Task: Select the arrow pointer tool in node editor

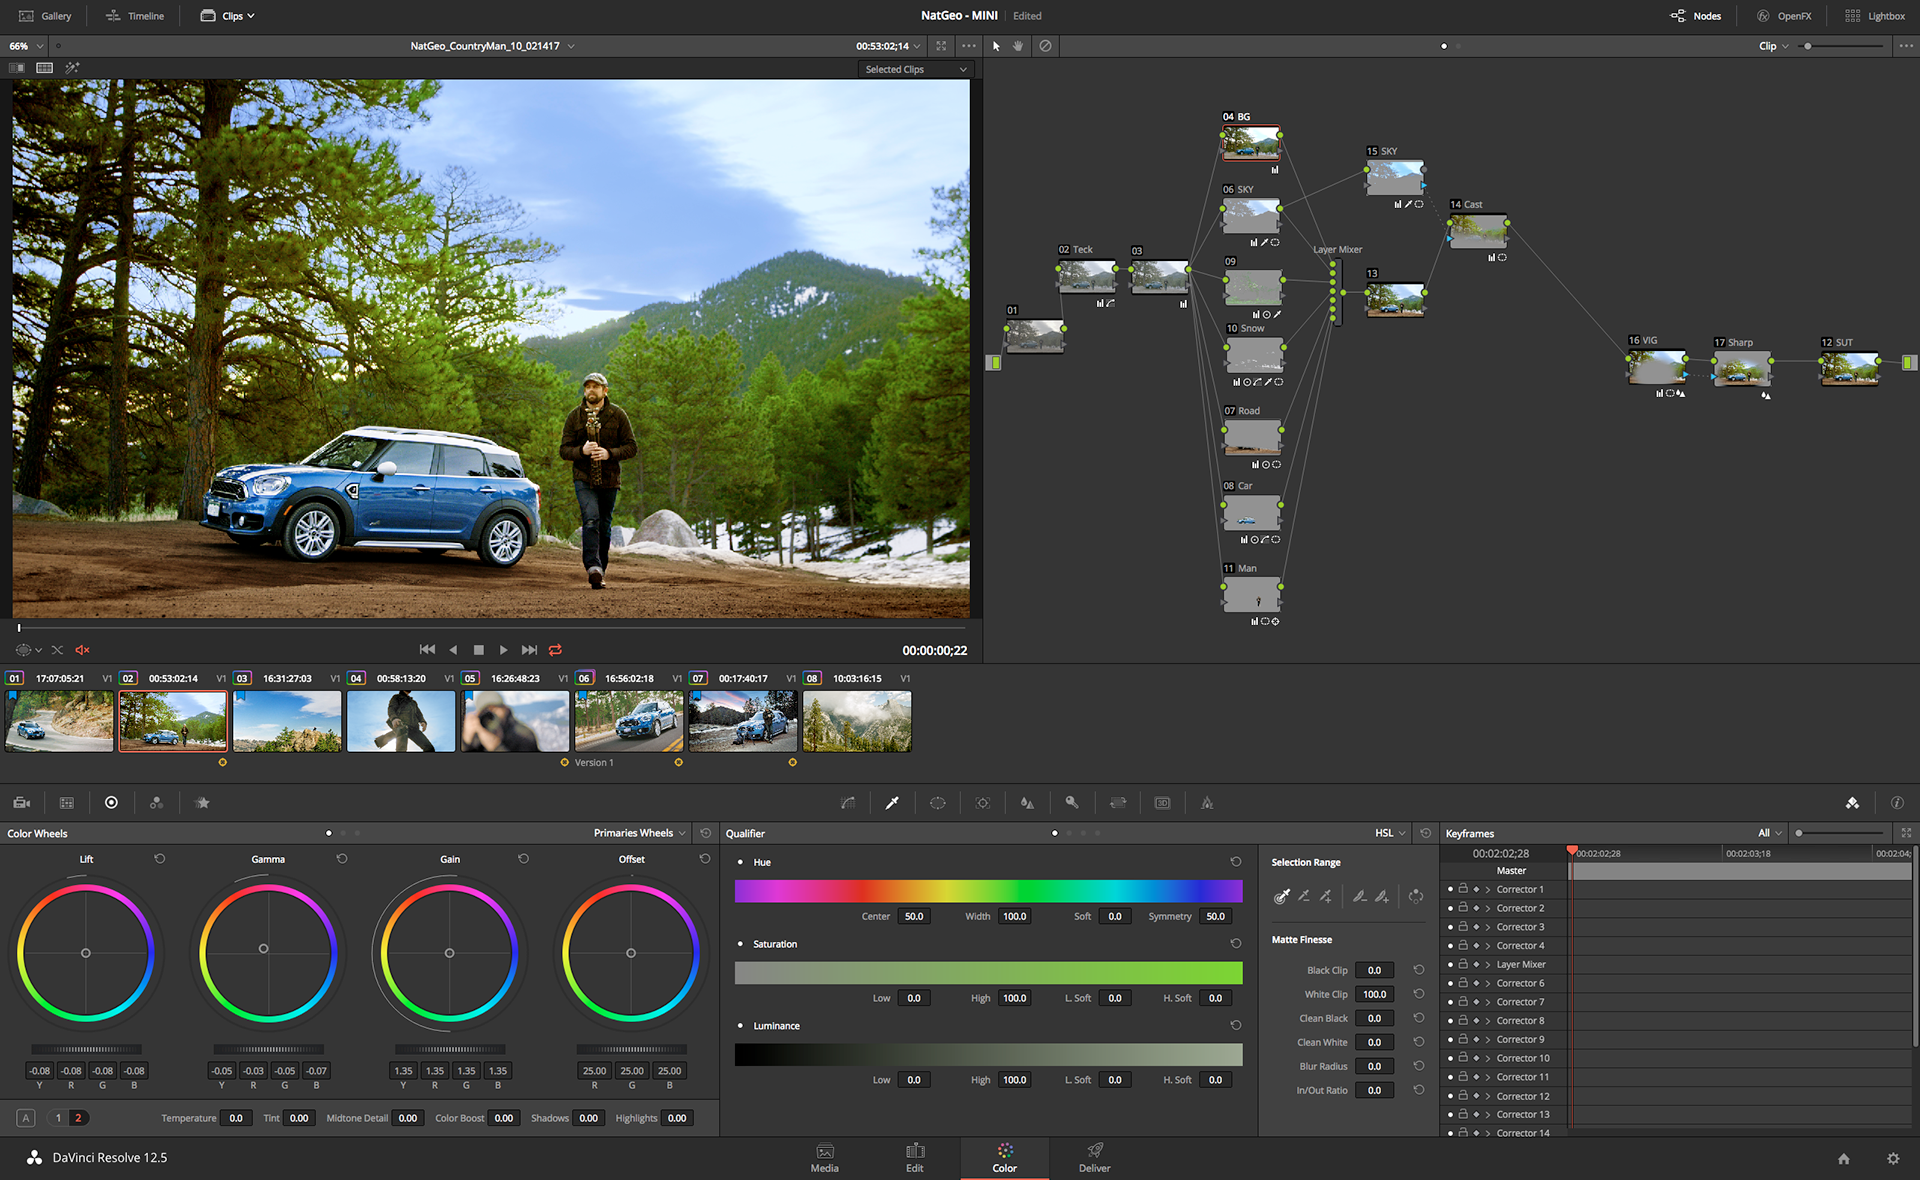Action: [x=996, y=46]
